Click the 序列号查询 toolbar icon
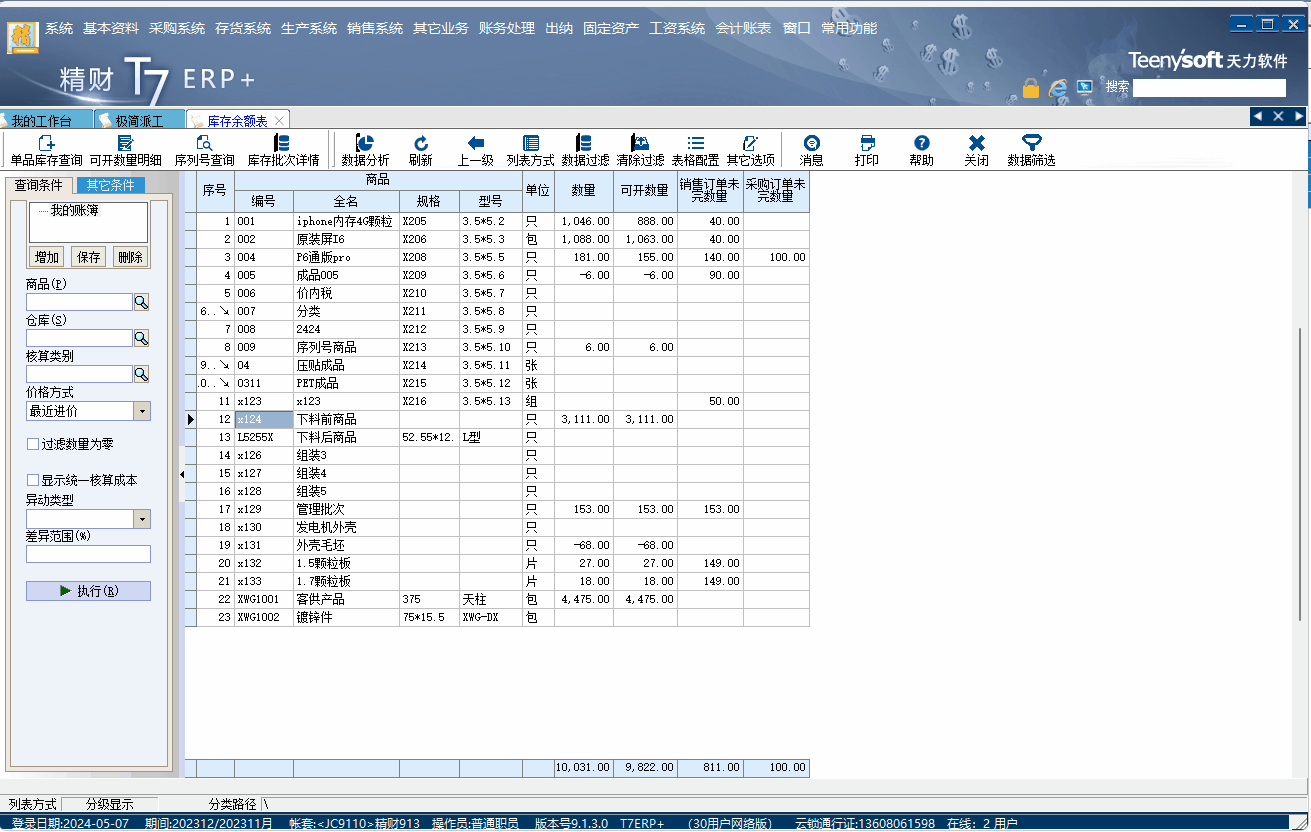 click(204, 144)
